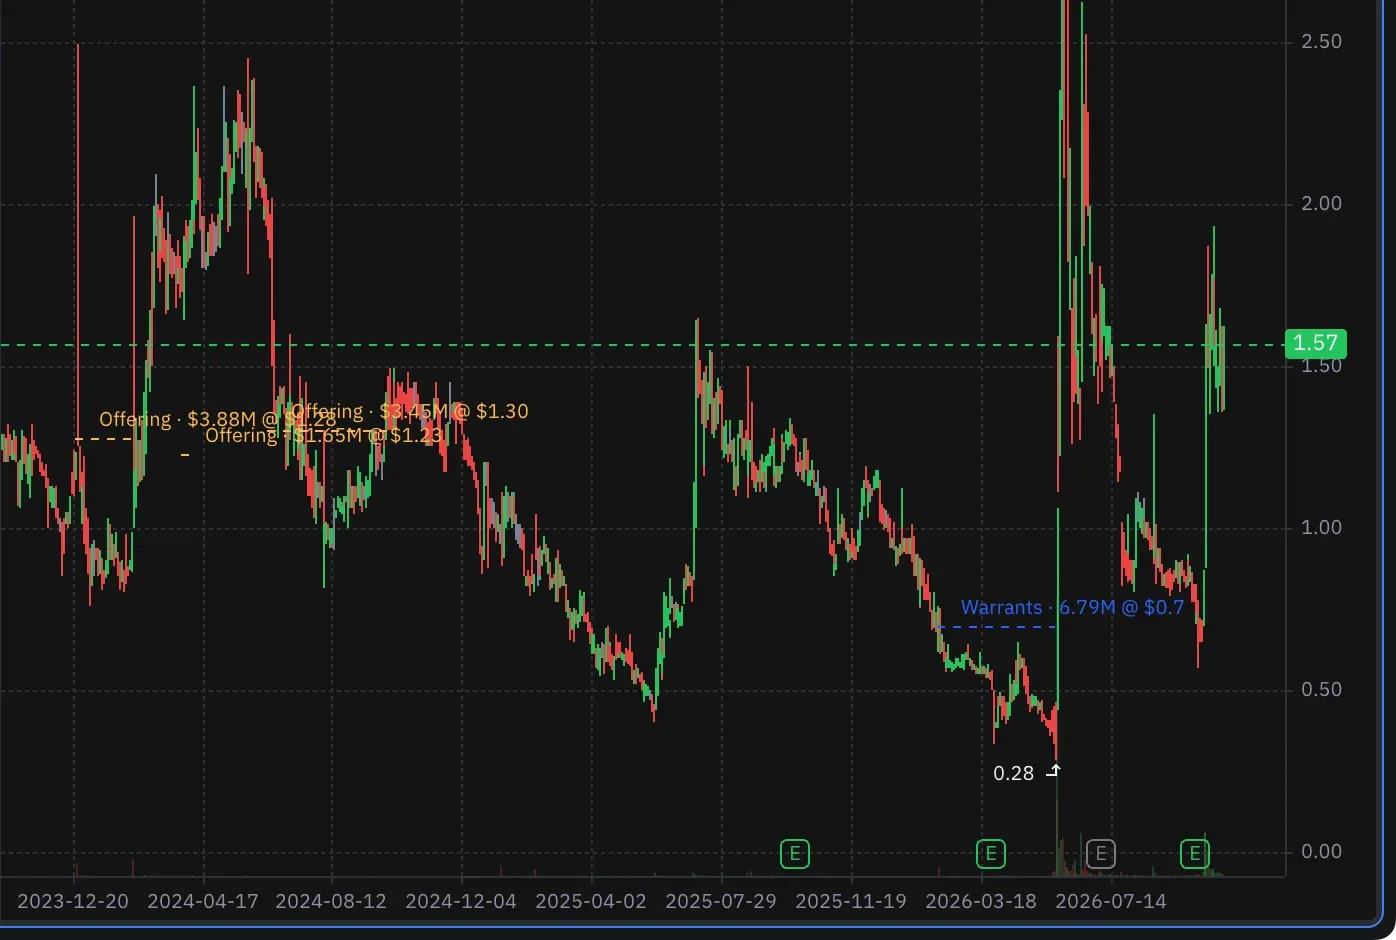Click the 2026-07-14 date label
This screenshot has width=1396, height=940.
[x=1111, y=901]
